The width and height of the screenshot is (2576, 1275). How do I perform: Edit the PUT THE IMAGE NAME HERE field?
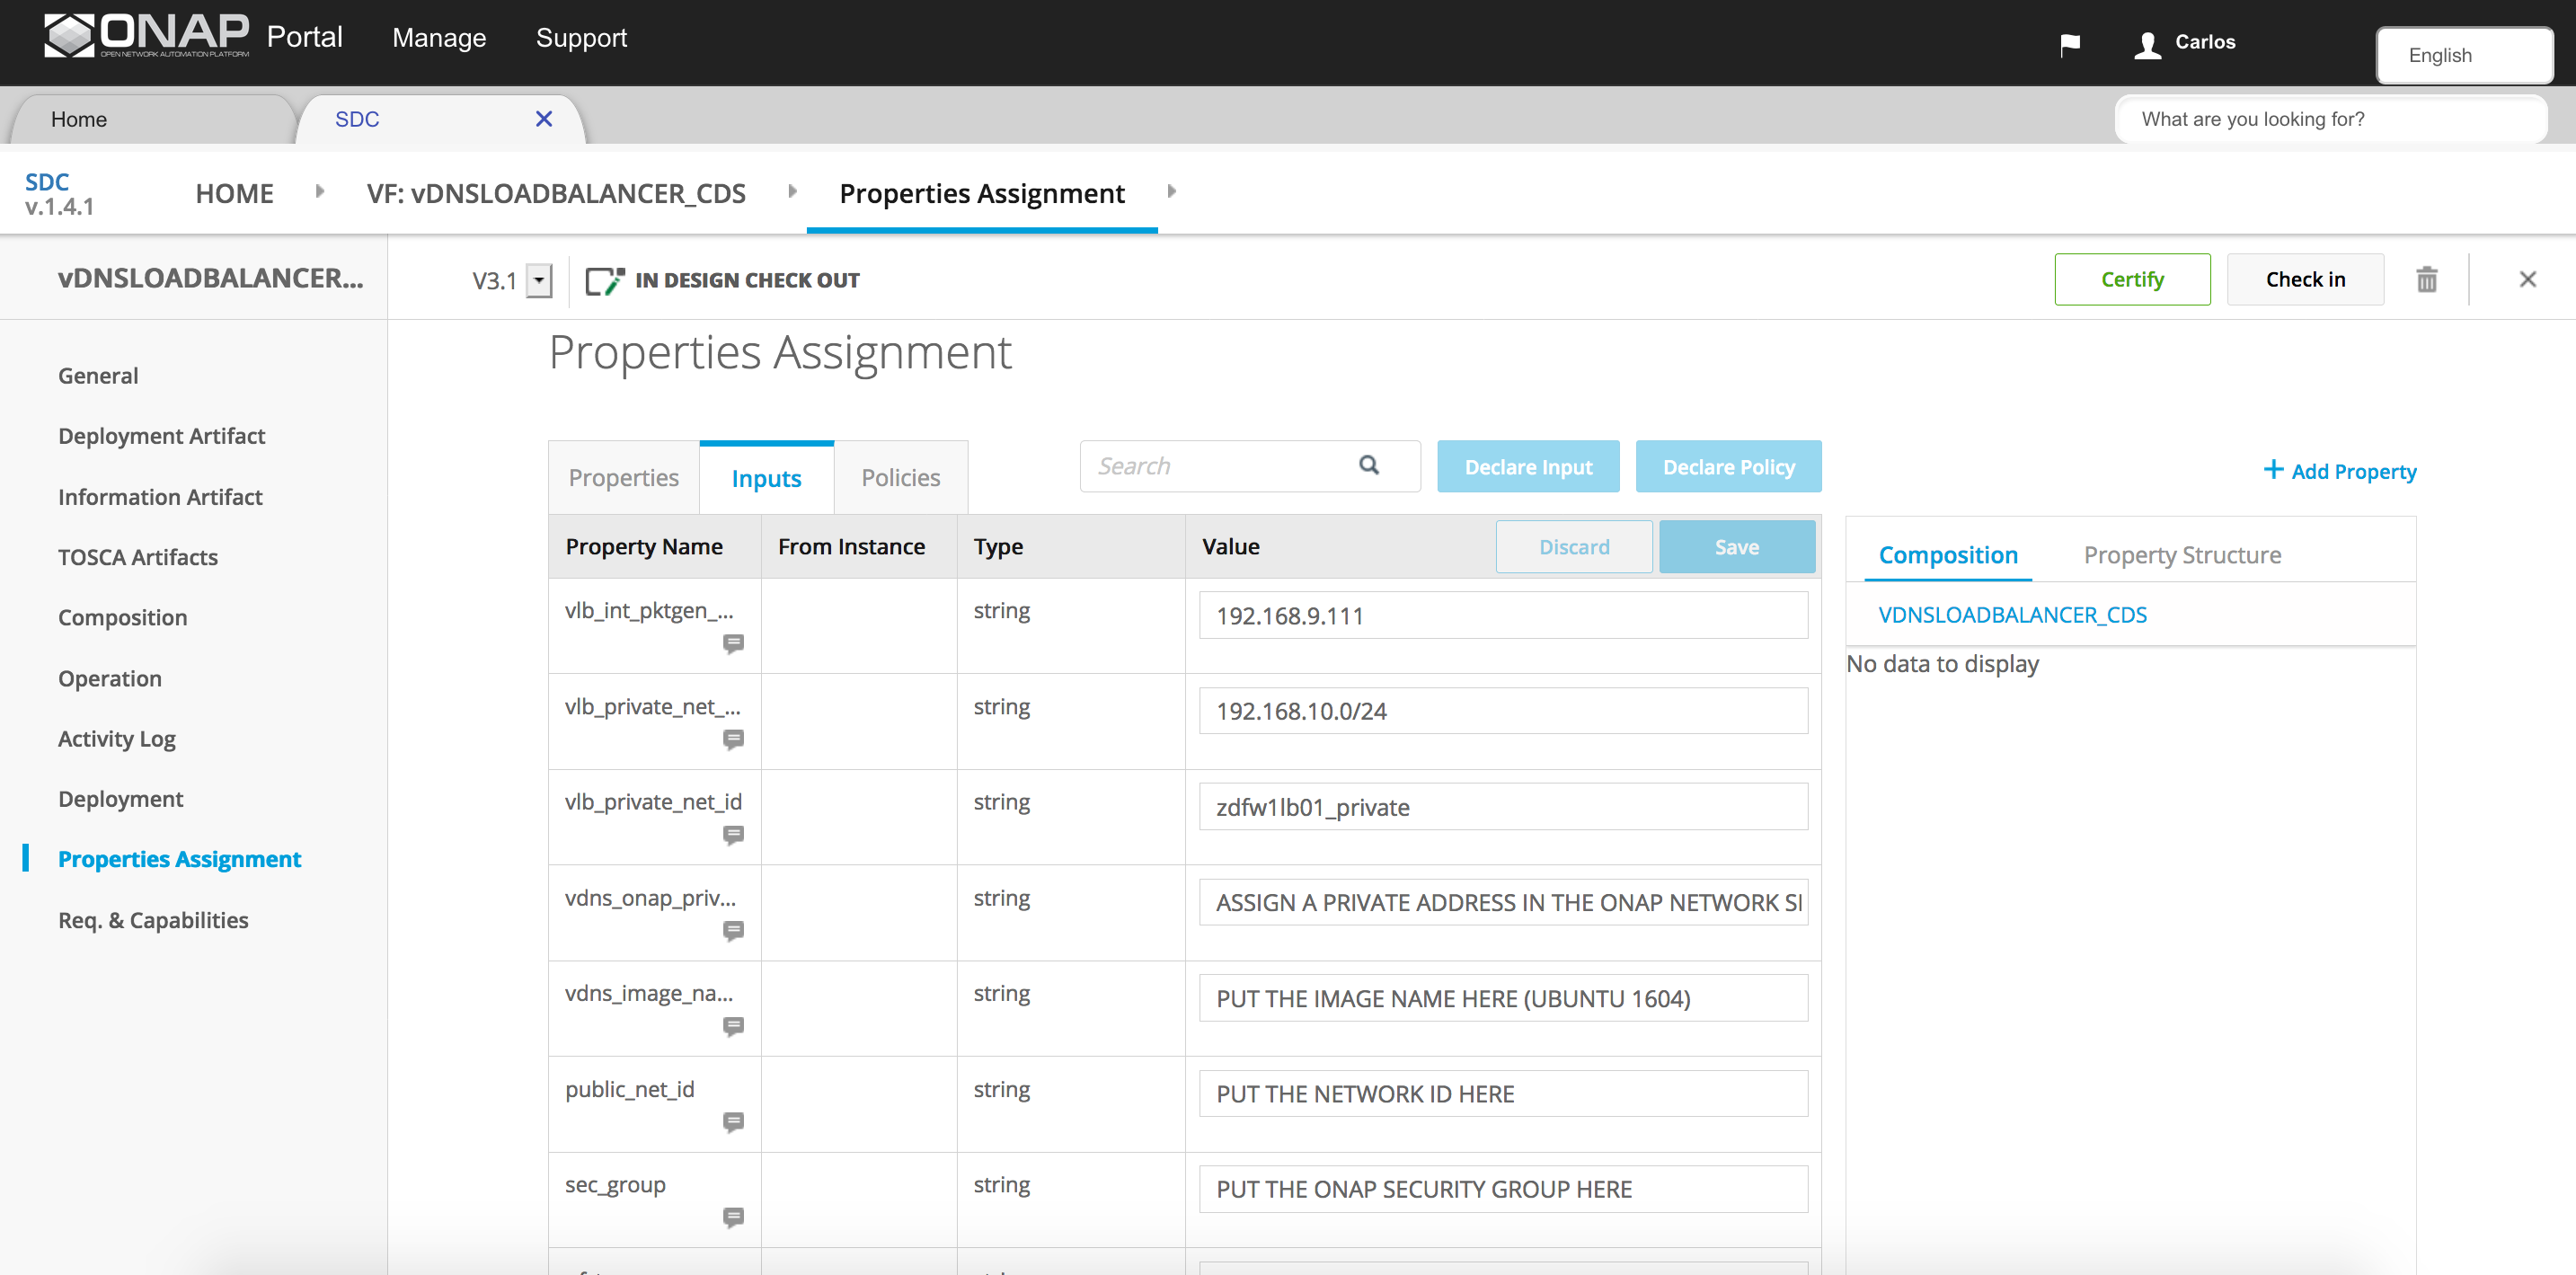point(1503,998)
